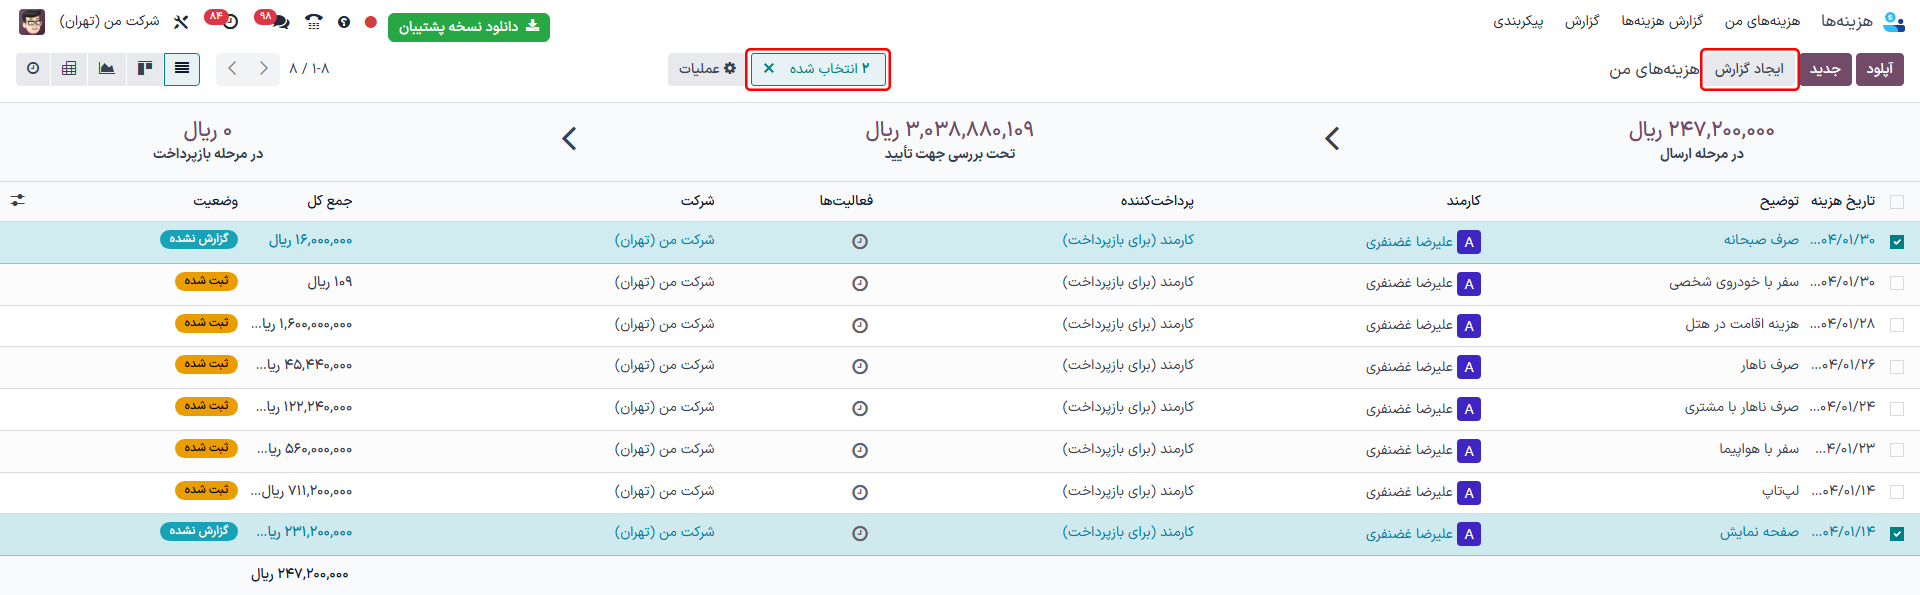The image size is (1920, 595).
Task: Open the developer tools wrench icon
Action: pyautogui.click(x=181, y=21)
